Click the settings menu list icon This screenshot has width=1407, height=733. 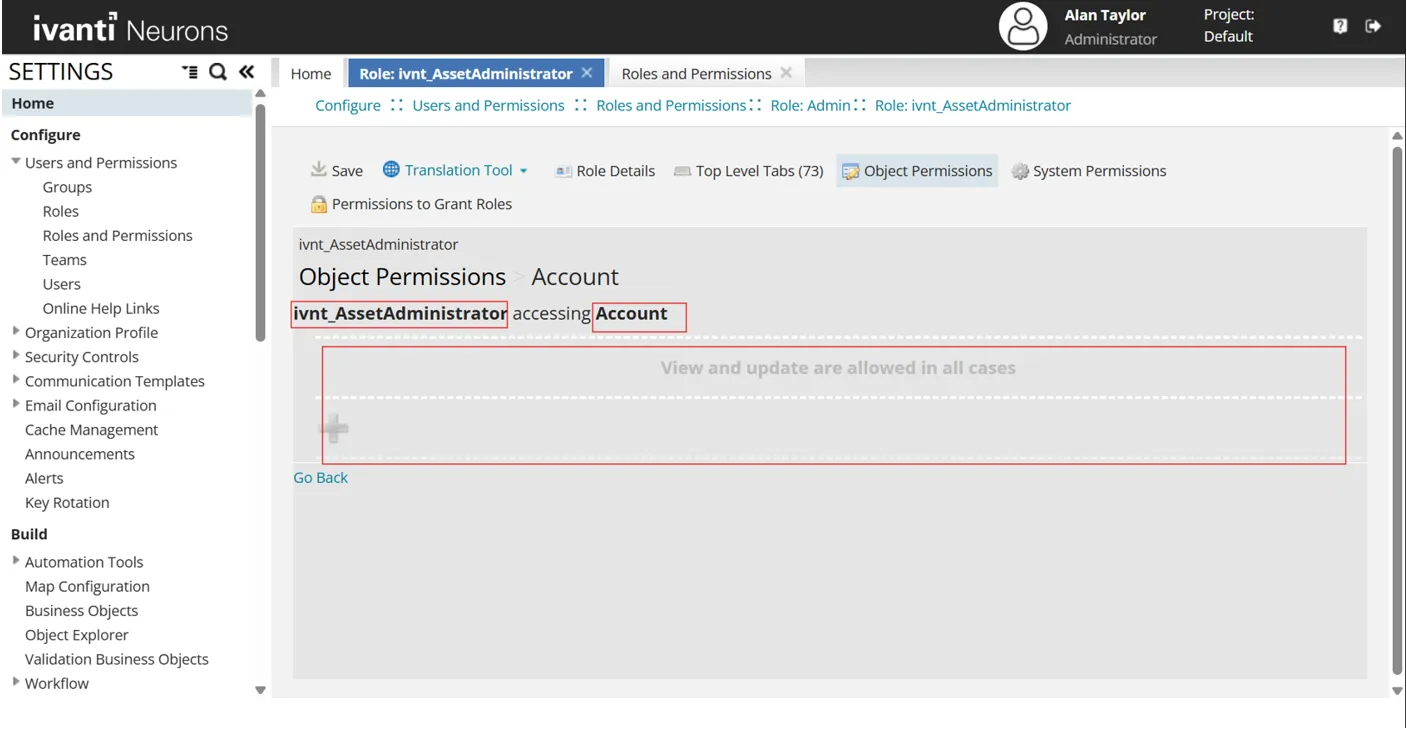(x=190, y=72)
